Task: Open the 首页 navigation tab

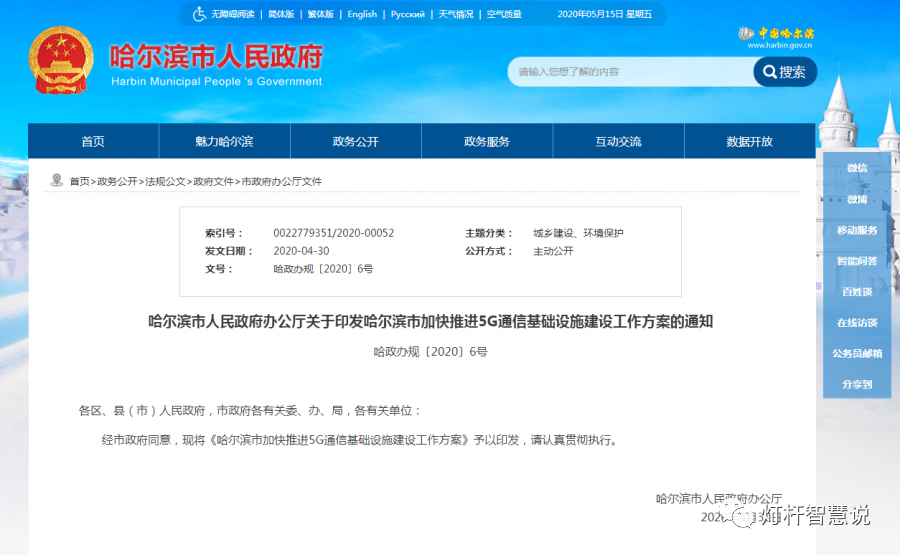Action: (93, 141)
